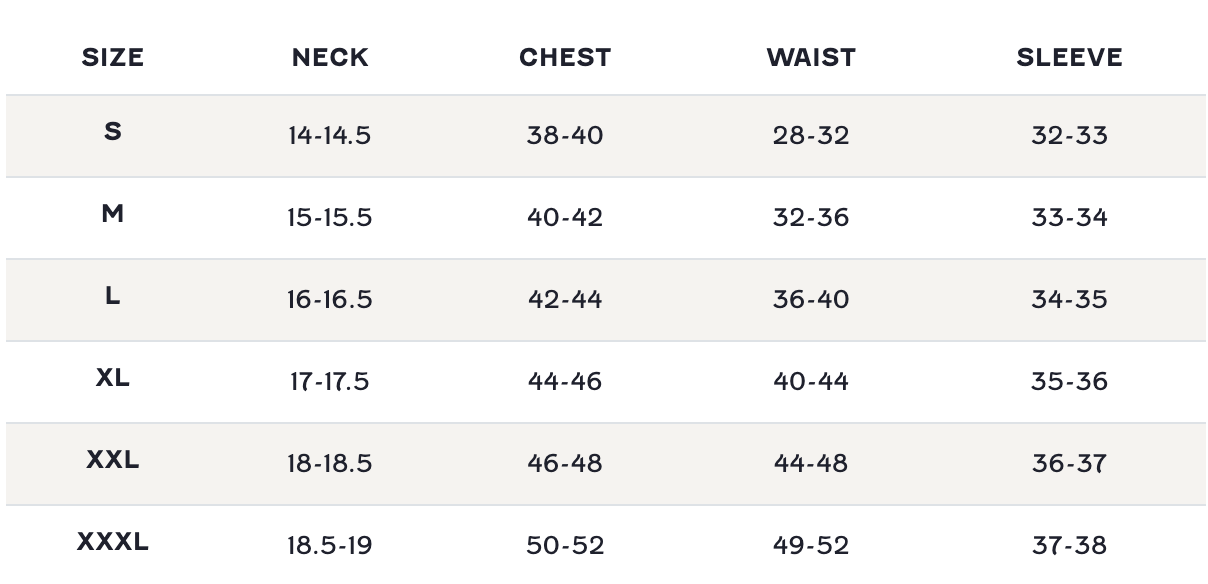1208x584 pixels.
Task: Click waist measurement 28-32 cell
Action: [x=811, y=136]
